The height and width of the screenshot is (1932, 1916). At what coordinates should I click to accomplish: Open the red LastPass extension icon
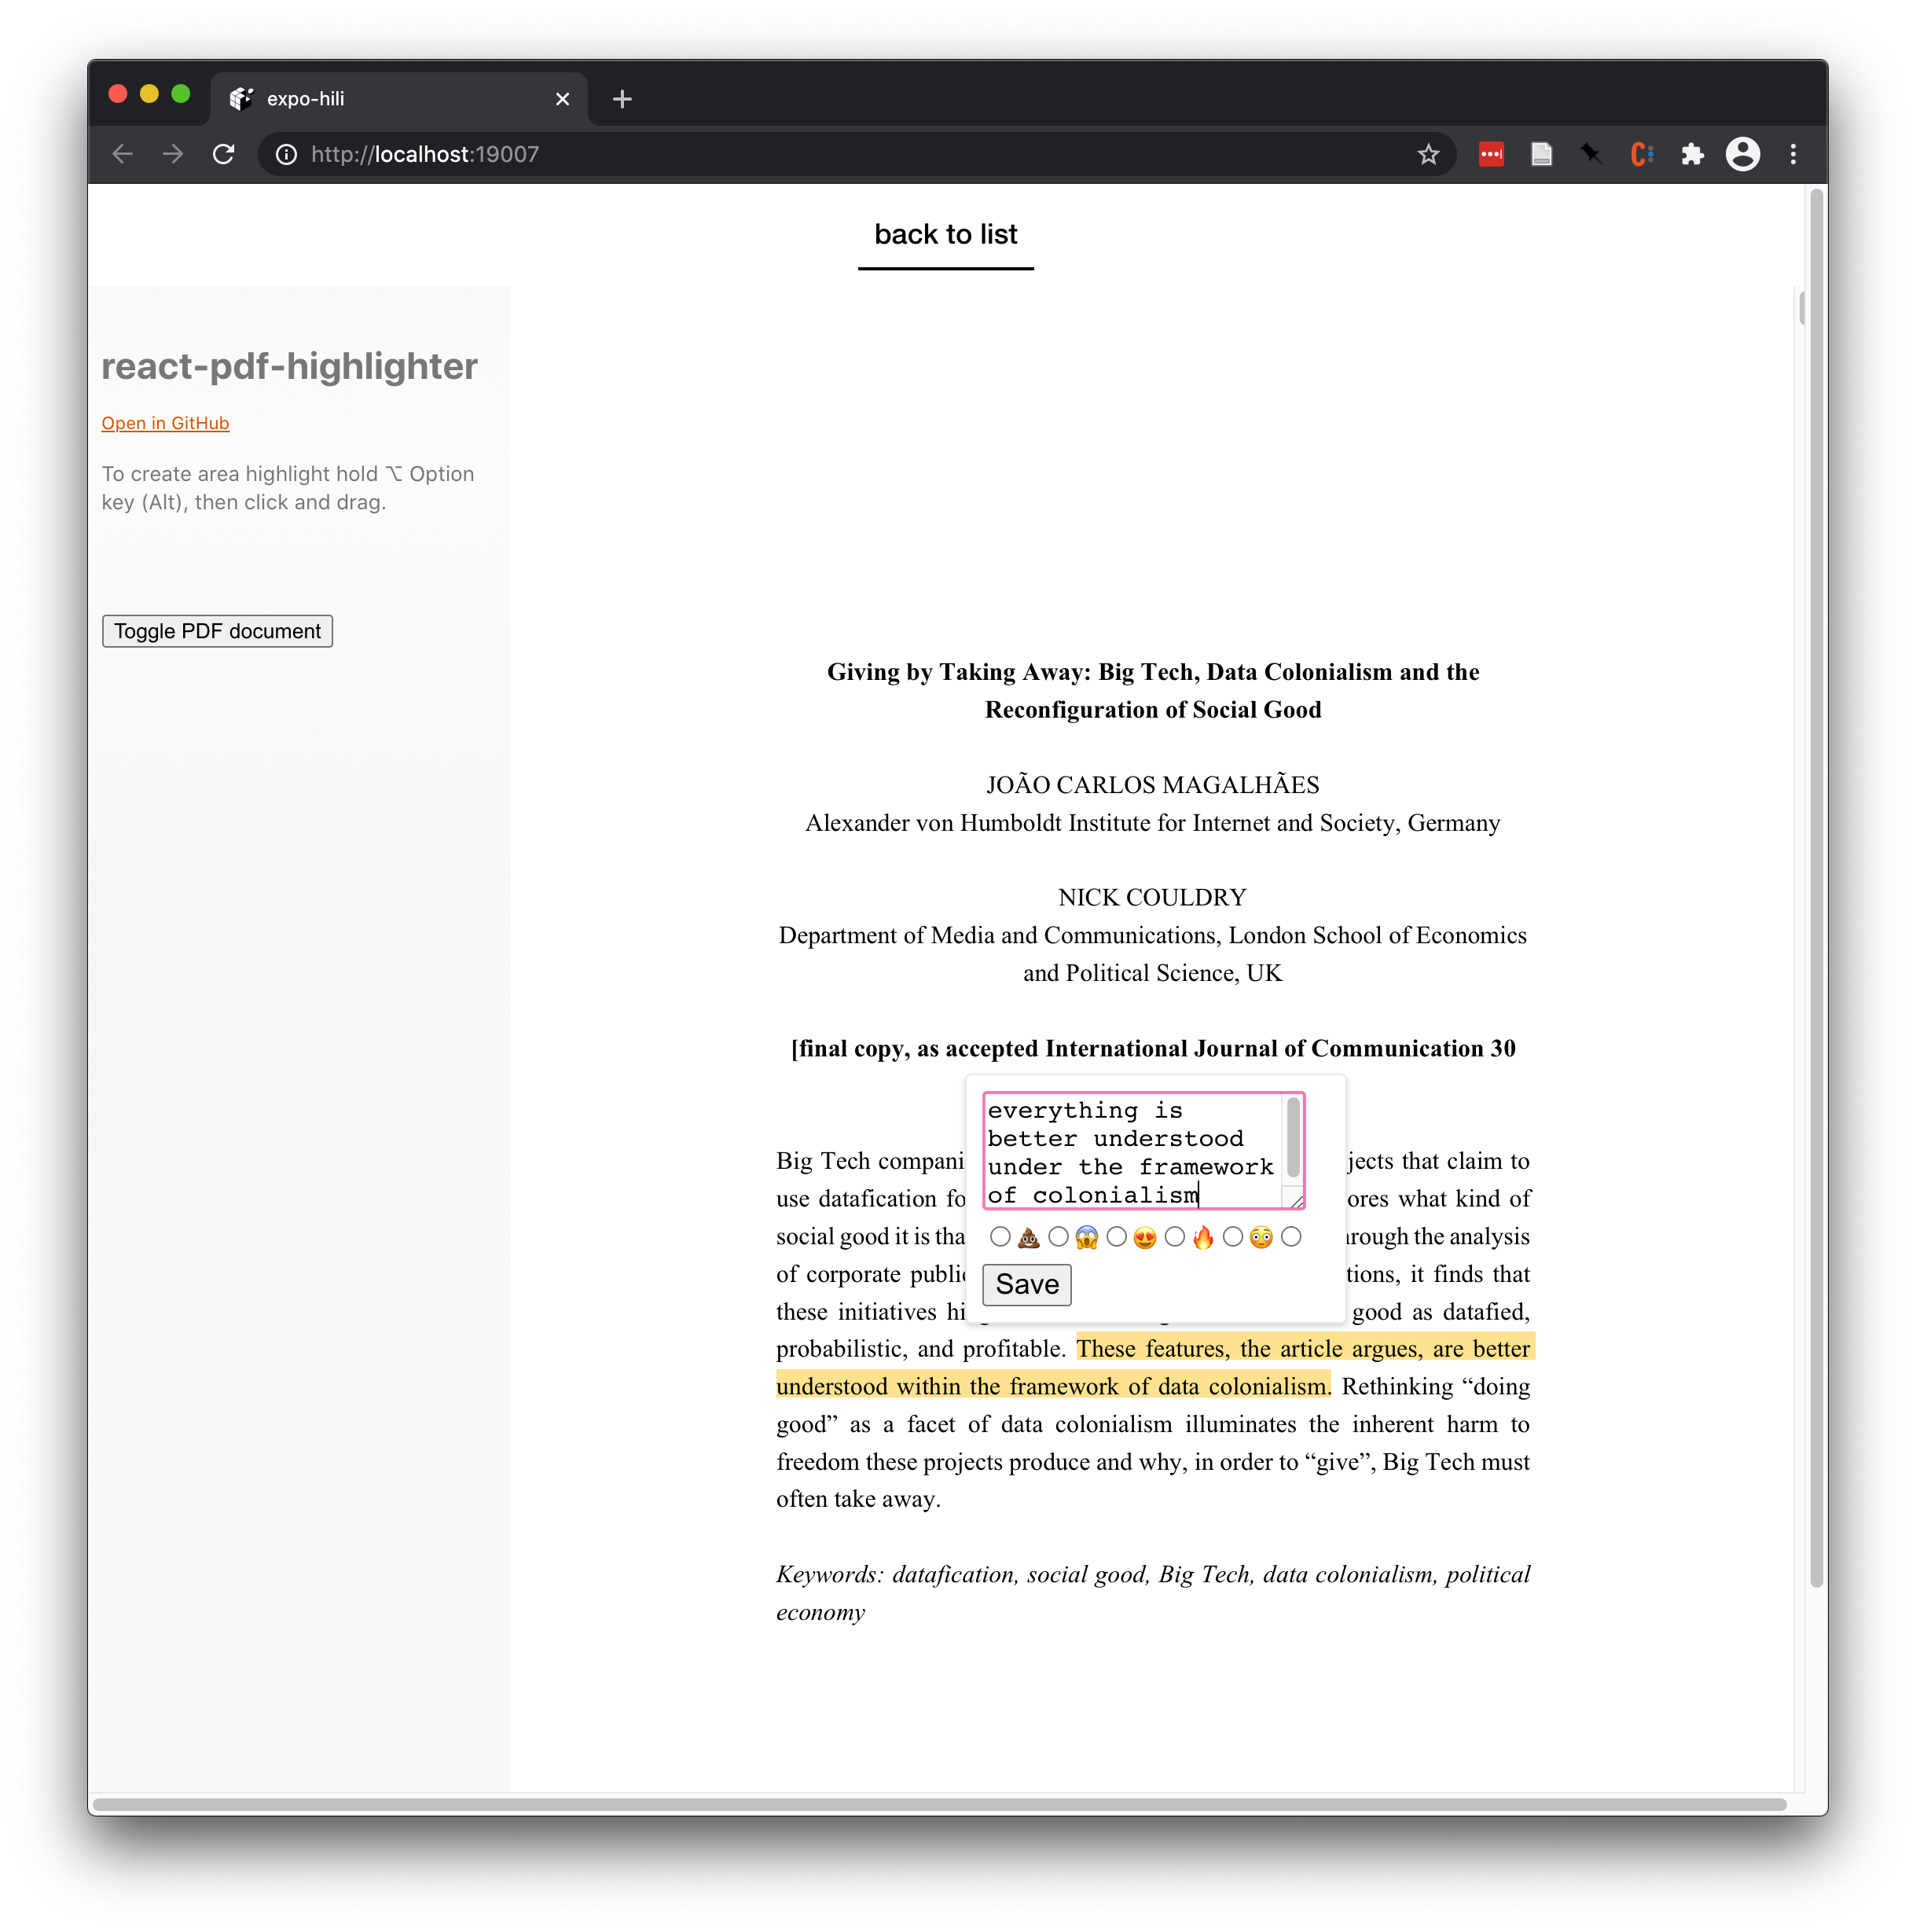pyautogui.click(x=1490, y=154)
